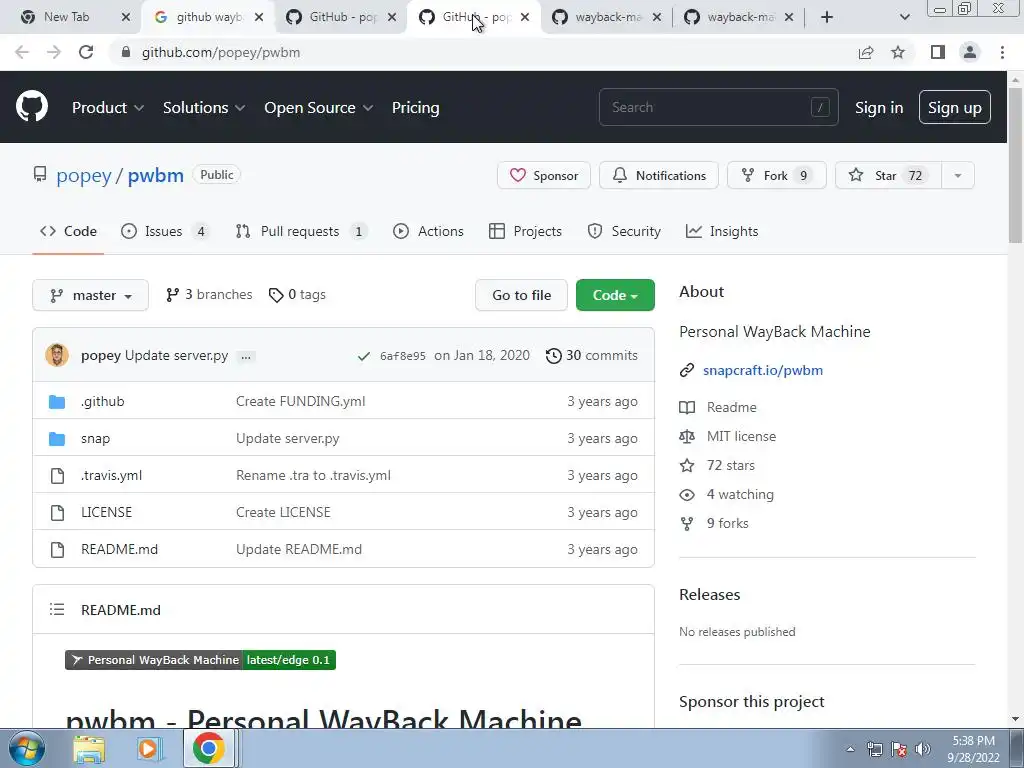
Task: Open a new tab with the plus icon
Action: coord(827,17)
